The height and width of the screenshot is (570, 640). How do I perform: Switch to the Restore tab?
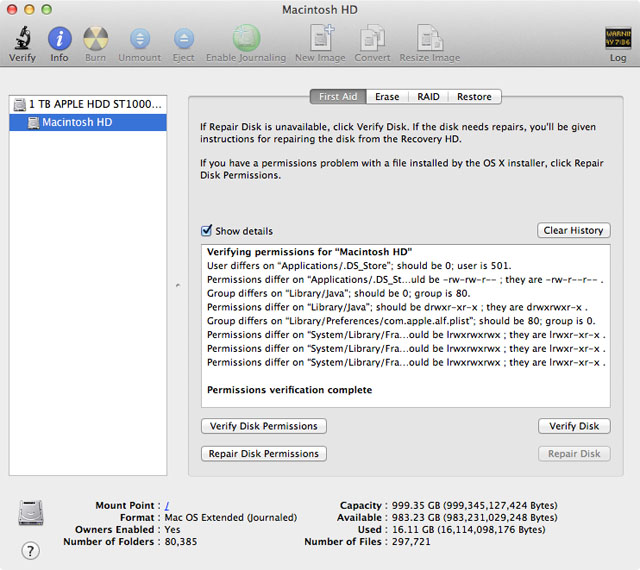point(474,97)
